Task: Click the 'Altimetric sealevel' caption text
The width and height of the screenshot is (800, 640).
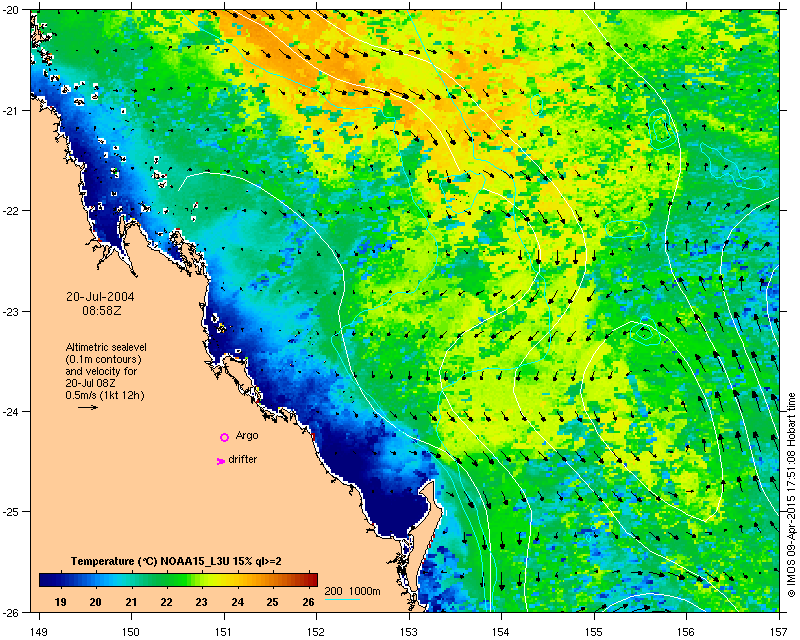Action: [106, 347]
